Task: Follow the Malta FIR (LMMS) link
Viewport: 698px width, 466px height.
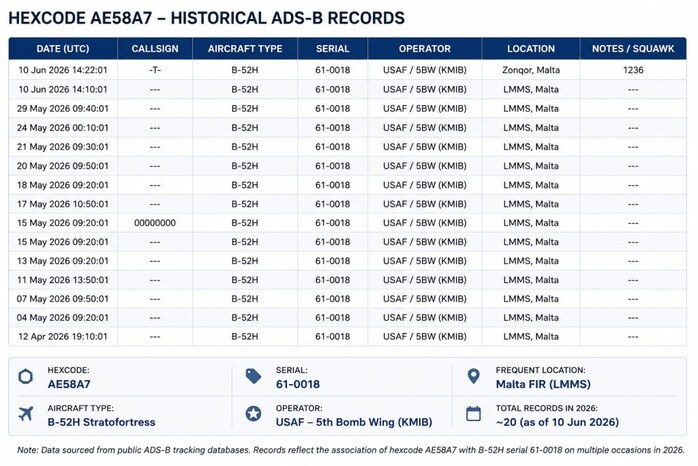Action: point(543,384)
